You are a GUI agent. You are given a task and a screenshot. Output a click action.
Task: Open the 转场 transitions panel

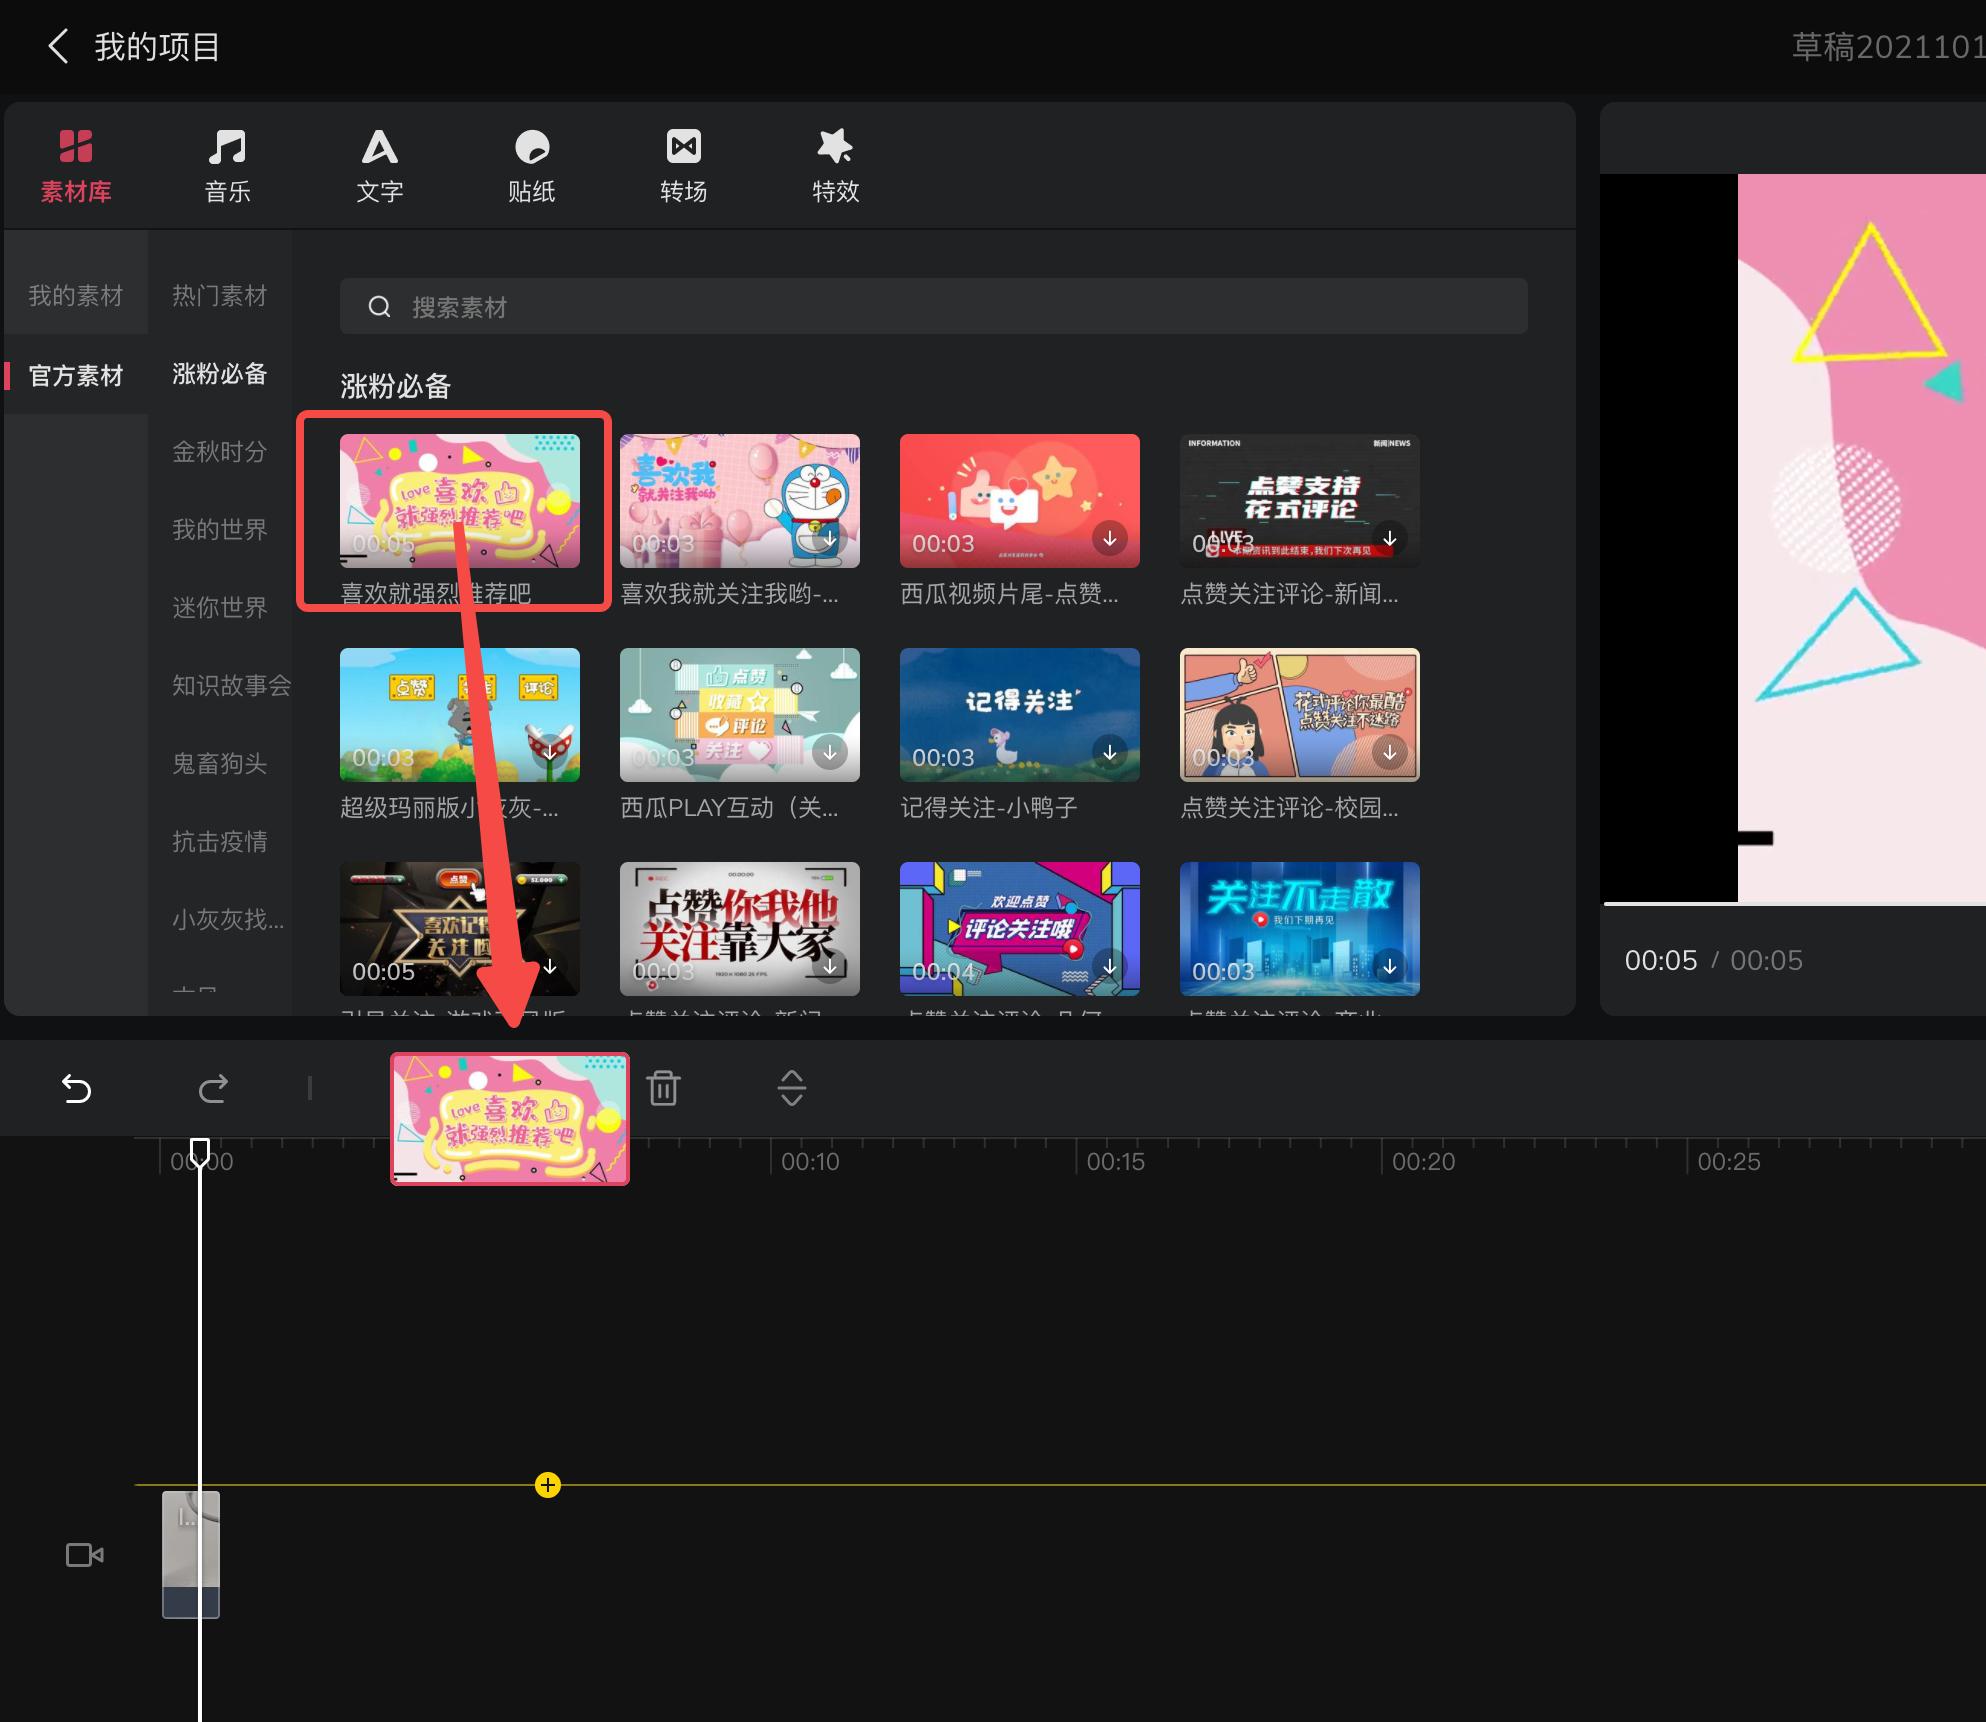coord(683,165)
